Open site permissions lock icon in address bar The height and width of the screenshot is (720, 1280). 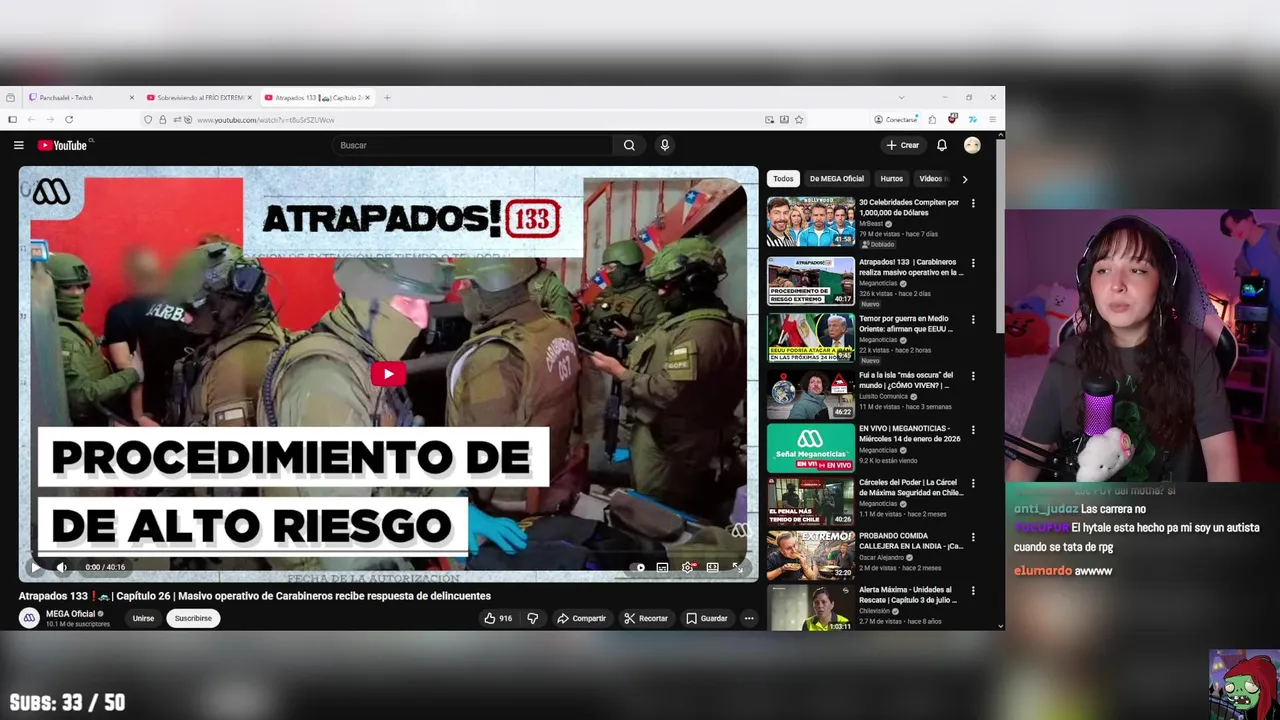[x=162, y=119]
